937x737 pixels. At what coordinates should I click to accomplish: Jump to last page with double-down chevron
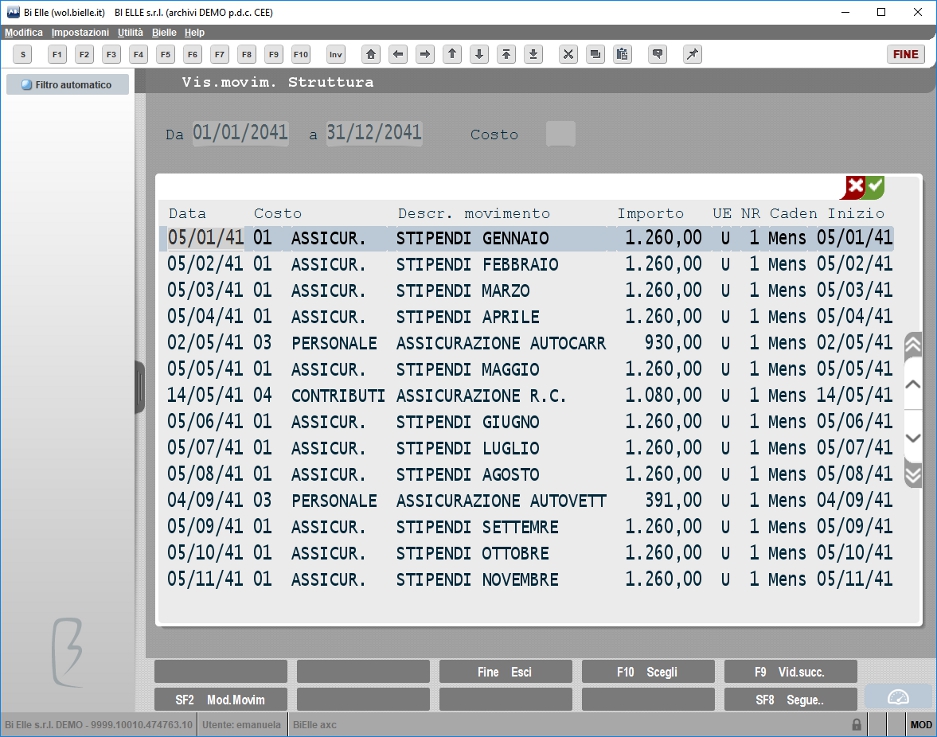pyautogui.click(x=913, y=475)
